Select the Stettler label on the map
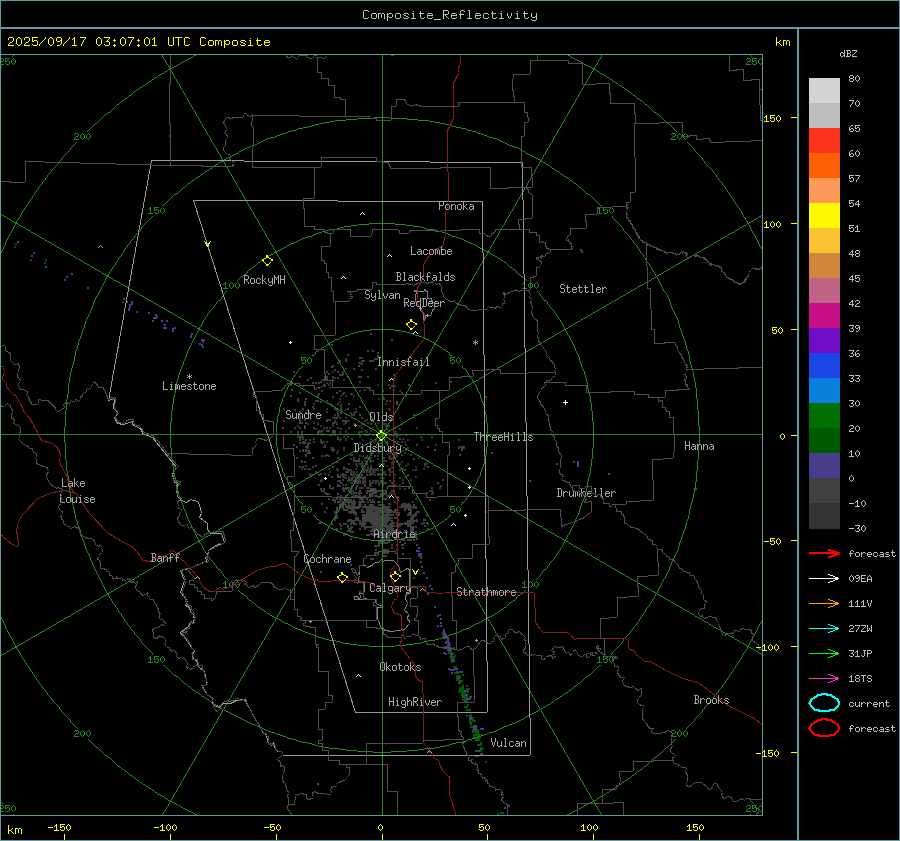900x841 pixels. [x=582, y=289]
